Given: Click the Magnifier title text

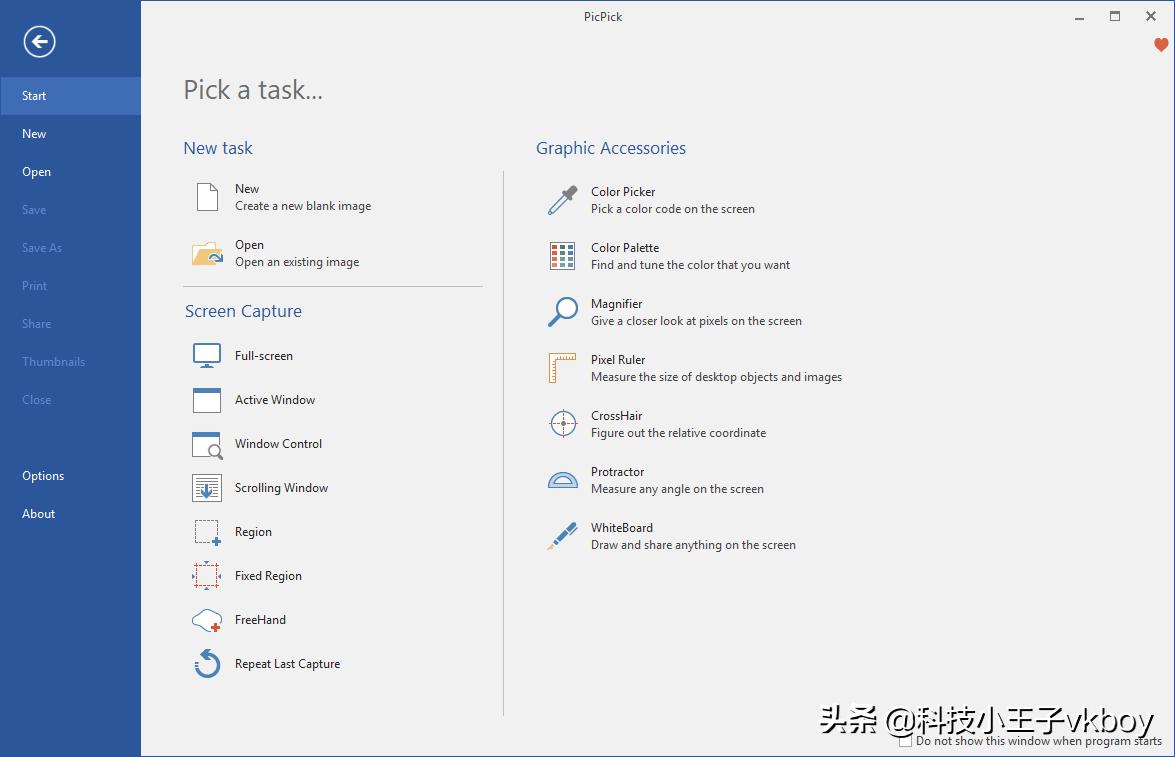Looking at the screenshot, I should 616,304.
